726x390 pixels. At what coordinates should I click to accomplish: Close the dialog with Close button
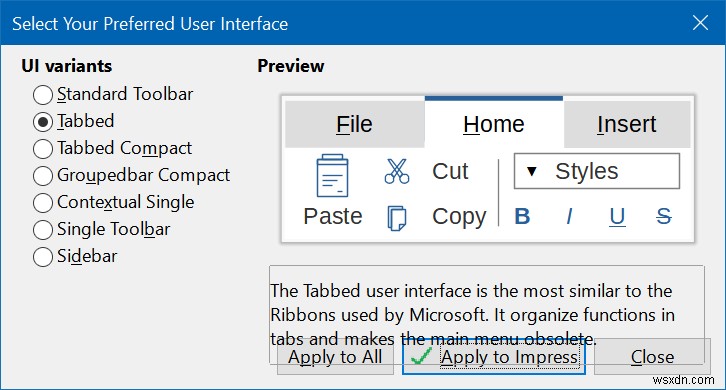coord(652,357)
